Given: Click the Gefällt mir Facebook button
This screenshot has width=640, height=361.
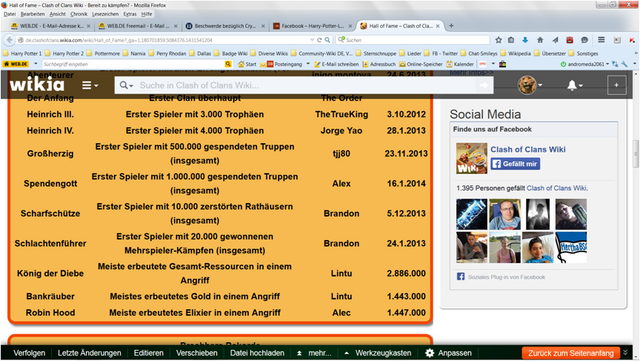Looking at the screenshot, I should click(x=515, y=164).
